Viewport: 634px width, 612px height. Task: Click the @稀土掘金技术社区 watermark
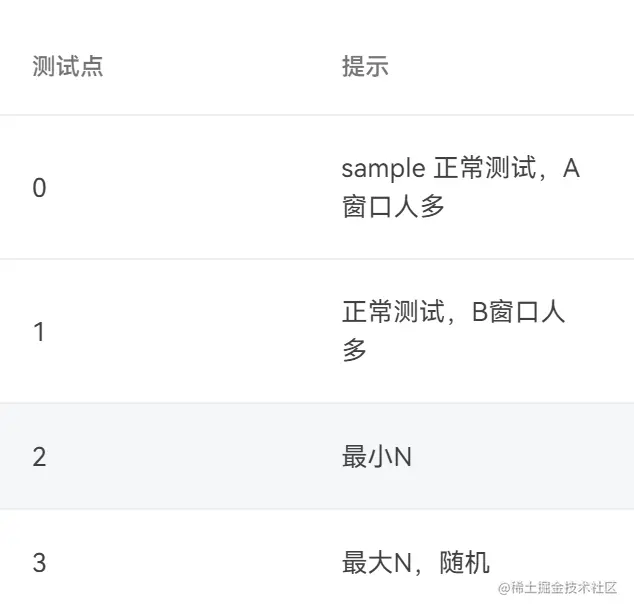[x=558, y=587]
